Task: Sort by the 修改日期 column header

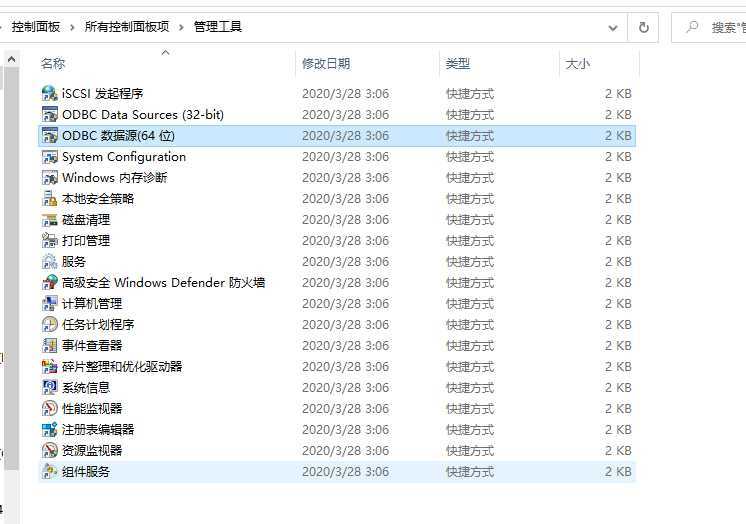Action: pyautogui.click(x=326, y=63)
